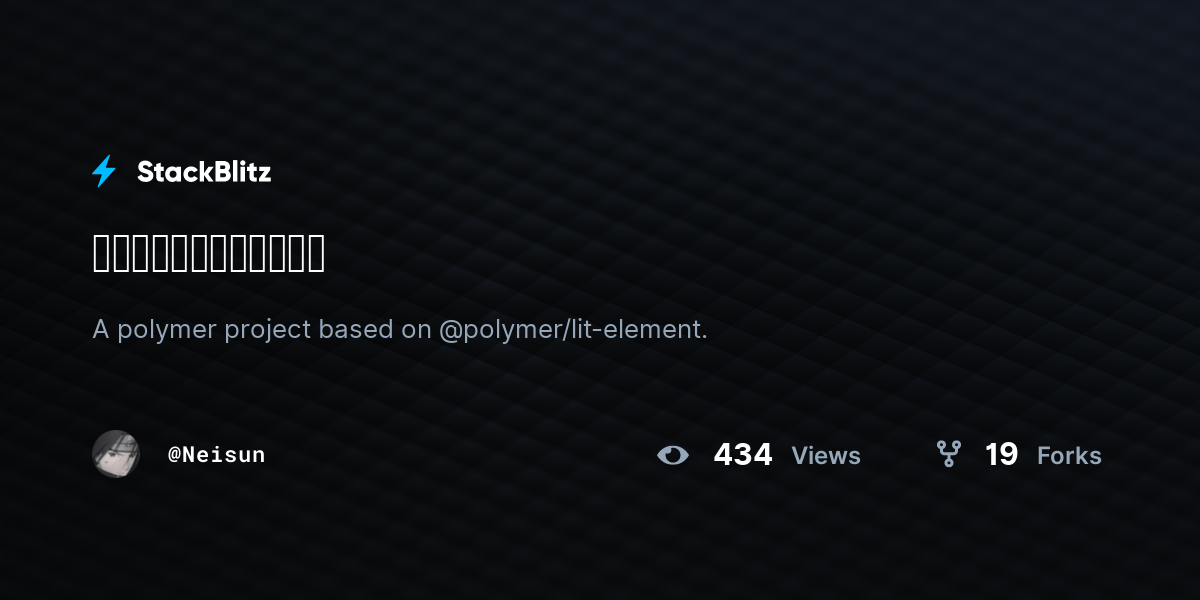Open the Neisun user avatar
Screen dimensions: 1200x600
coord(116,454)
